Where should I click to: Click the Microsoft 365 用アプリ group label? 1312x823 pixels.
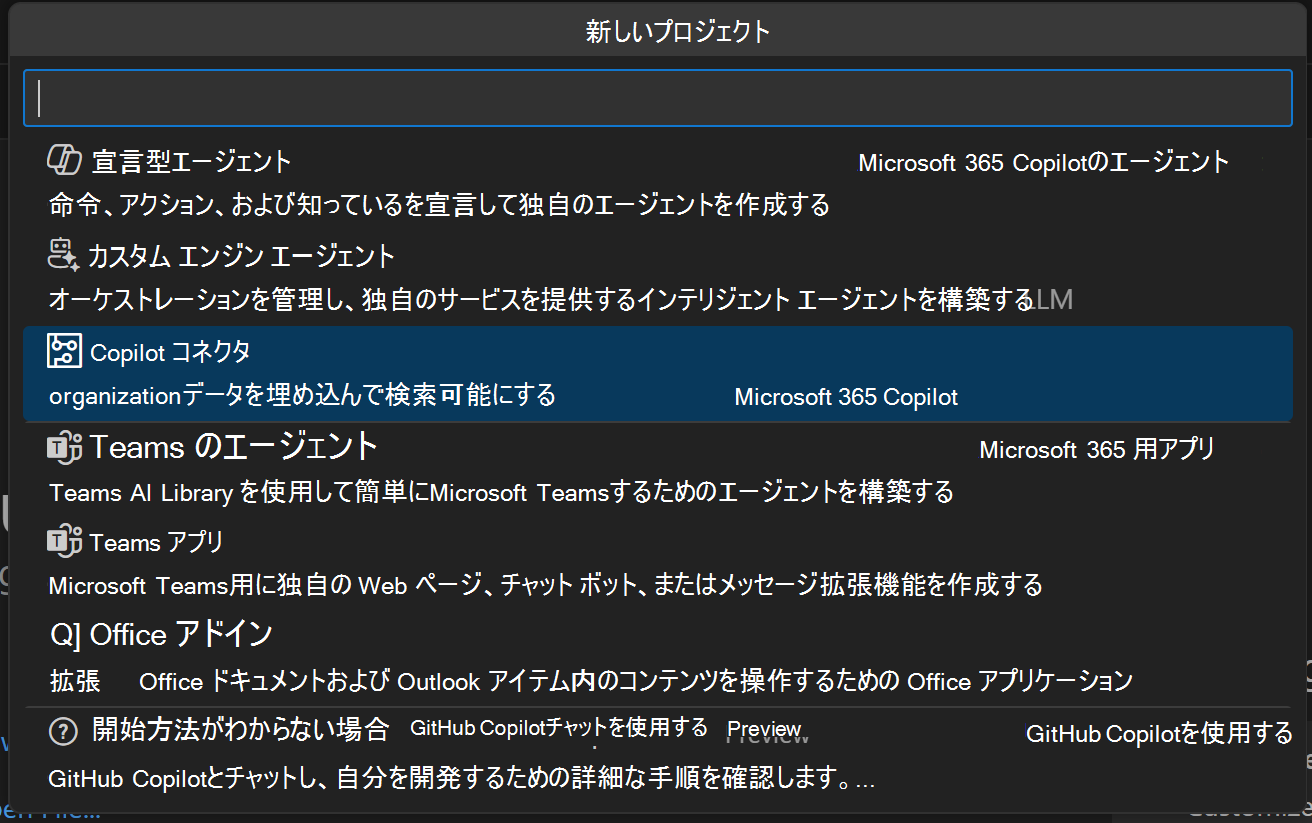(x=1097, y=450)
